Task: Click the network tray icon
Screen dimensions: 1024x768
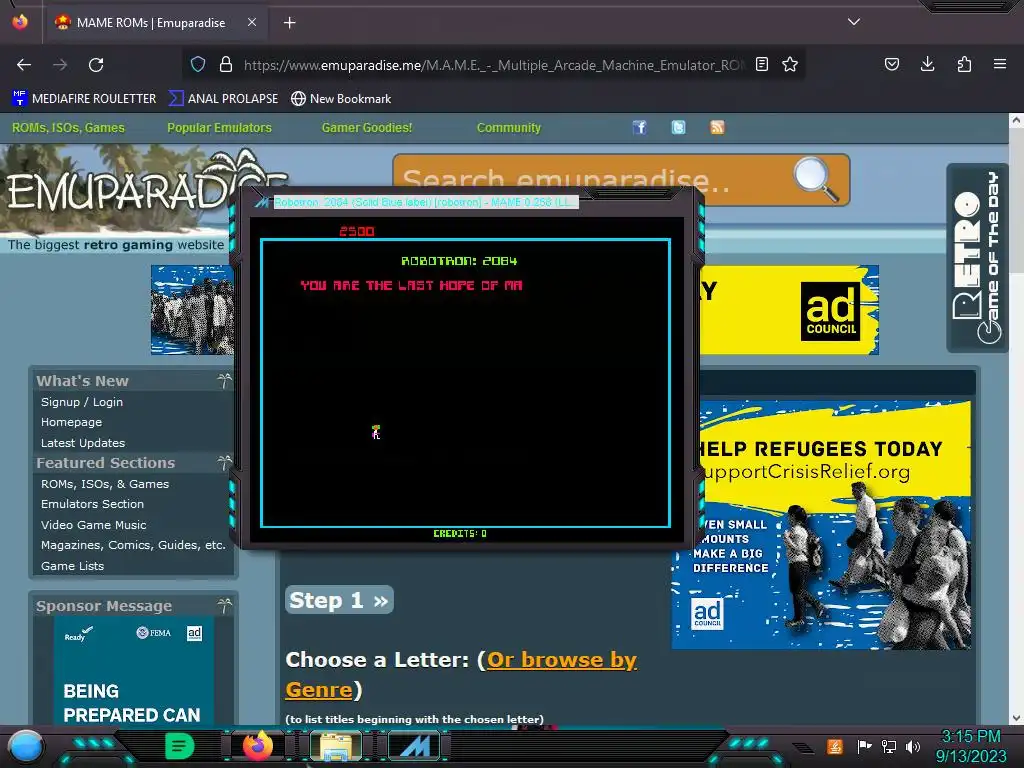Action: tap(889, 746)
